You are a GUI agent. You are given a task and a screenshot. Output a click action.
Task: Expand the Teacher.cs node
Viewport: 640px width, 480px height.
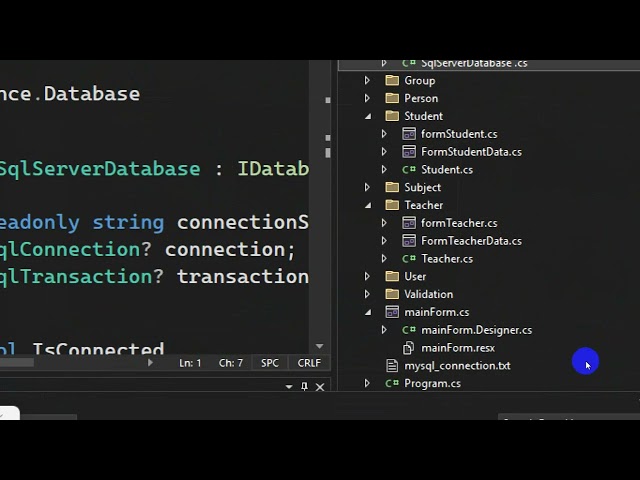(384, 258)
